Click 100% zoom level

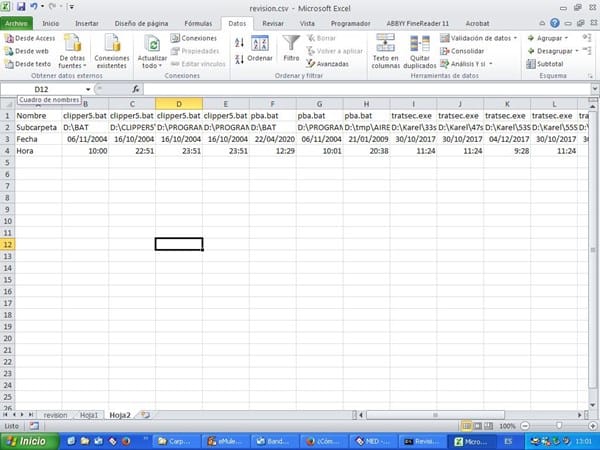coord(507,426)
